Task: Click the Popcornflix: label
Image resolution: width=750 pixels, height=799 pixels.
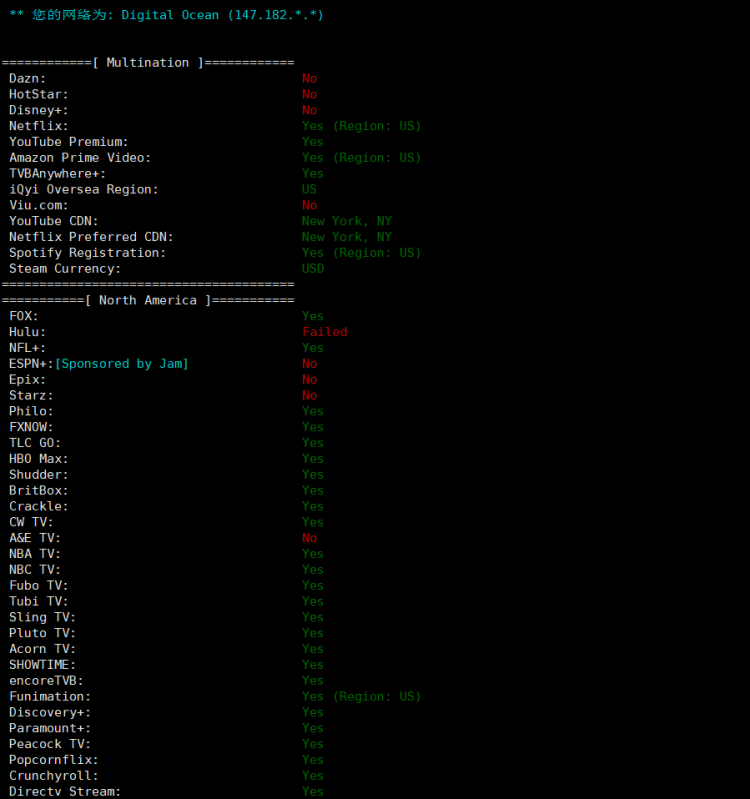Action: tap(54, 759)
